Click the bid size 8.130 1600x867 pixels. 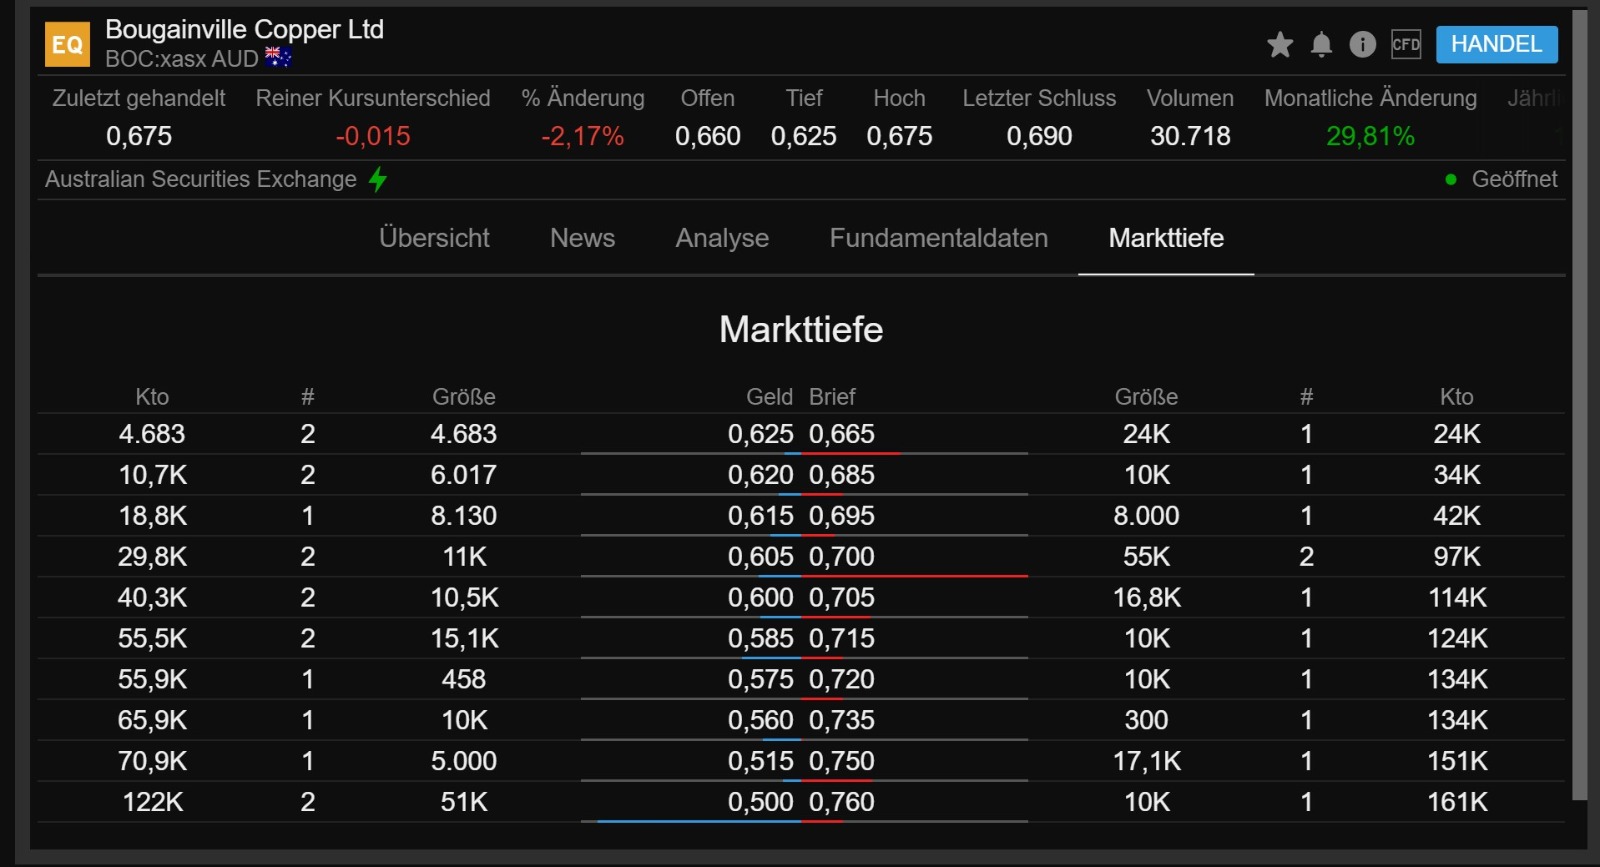coord(464,516)
